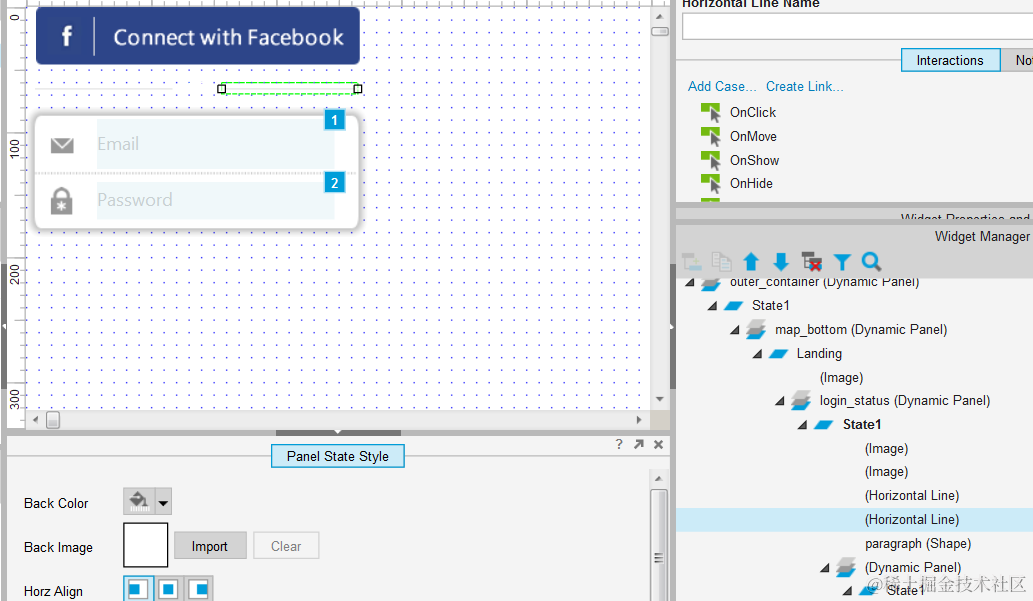Click the OnMove event icon

(x=711, y=136)
